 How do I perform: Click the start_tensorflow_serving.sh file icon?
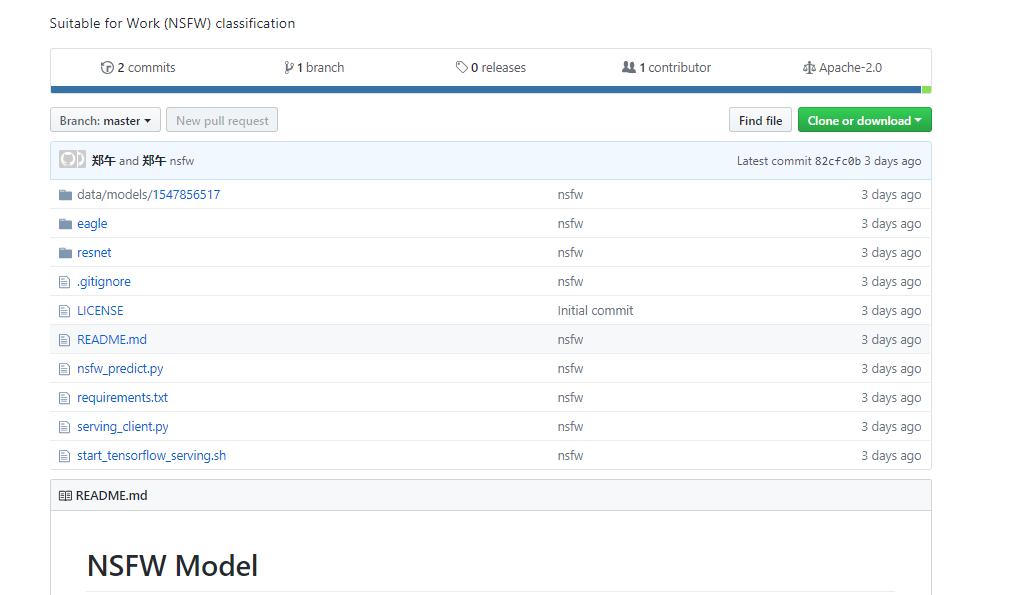[64, 456]
